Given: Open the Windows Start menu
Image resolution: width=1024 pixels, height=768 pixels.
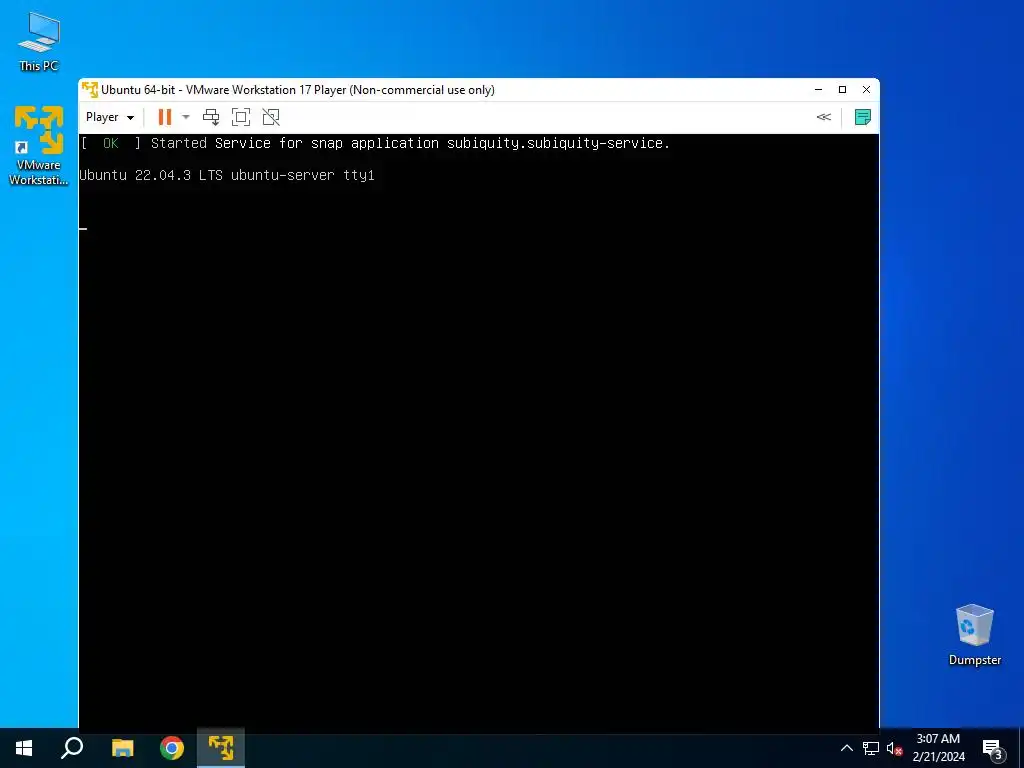Looking at the screenshot, I should (x=24, y=748).
